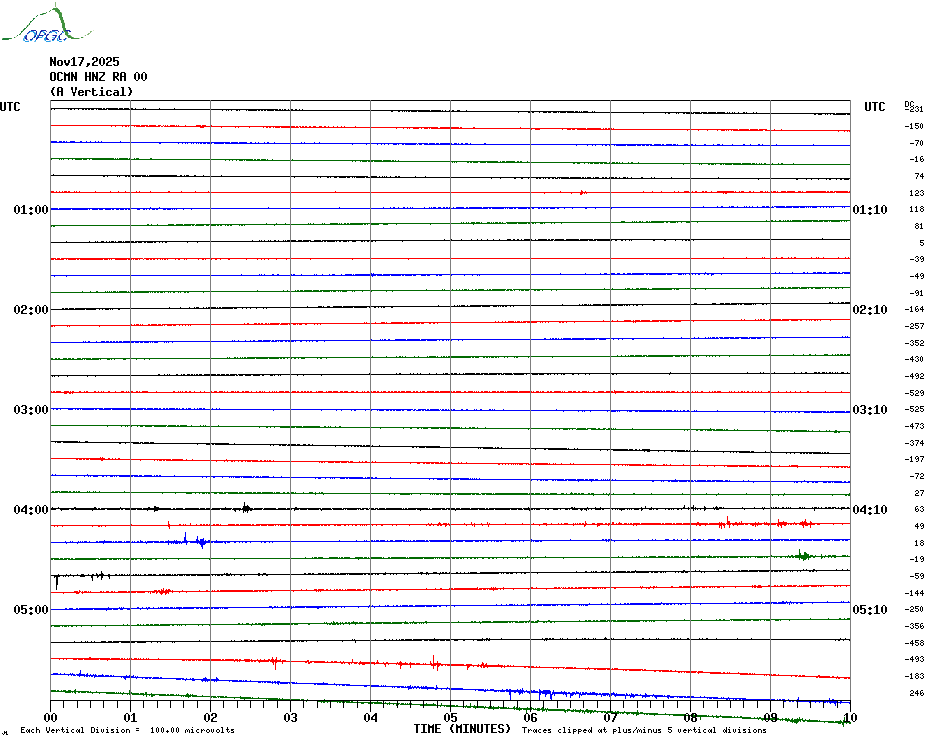The height and width of the screenshot is (744, 930).
Task: Click the 05 minute tick on bottom axis
Action: 450,717
